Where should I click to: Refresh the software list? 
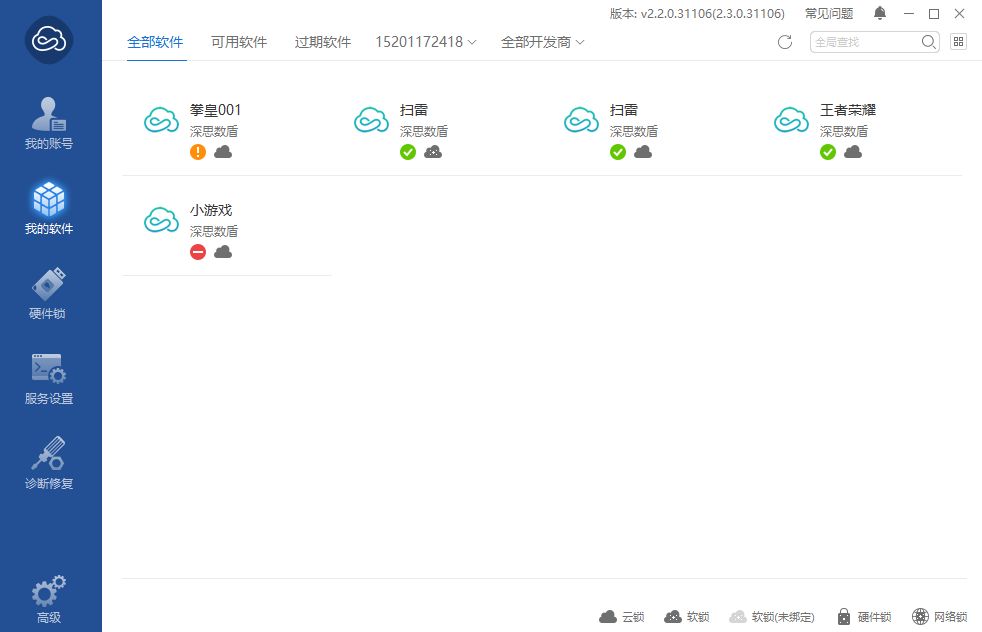[x=785, y=42]
